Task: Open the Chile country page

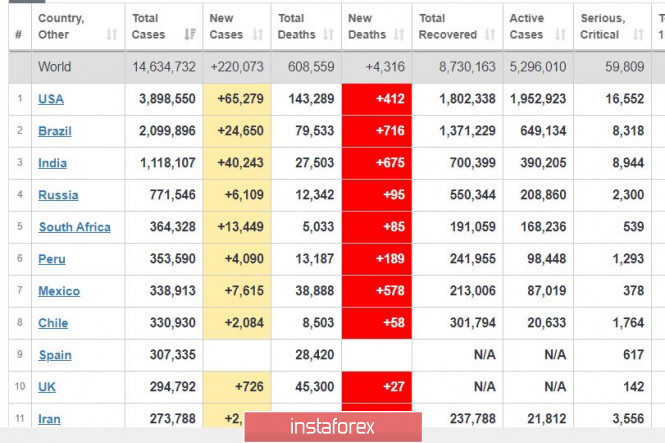Action: [x=53, y=323]
